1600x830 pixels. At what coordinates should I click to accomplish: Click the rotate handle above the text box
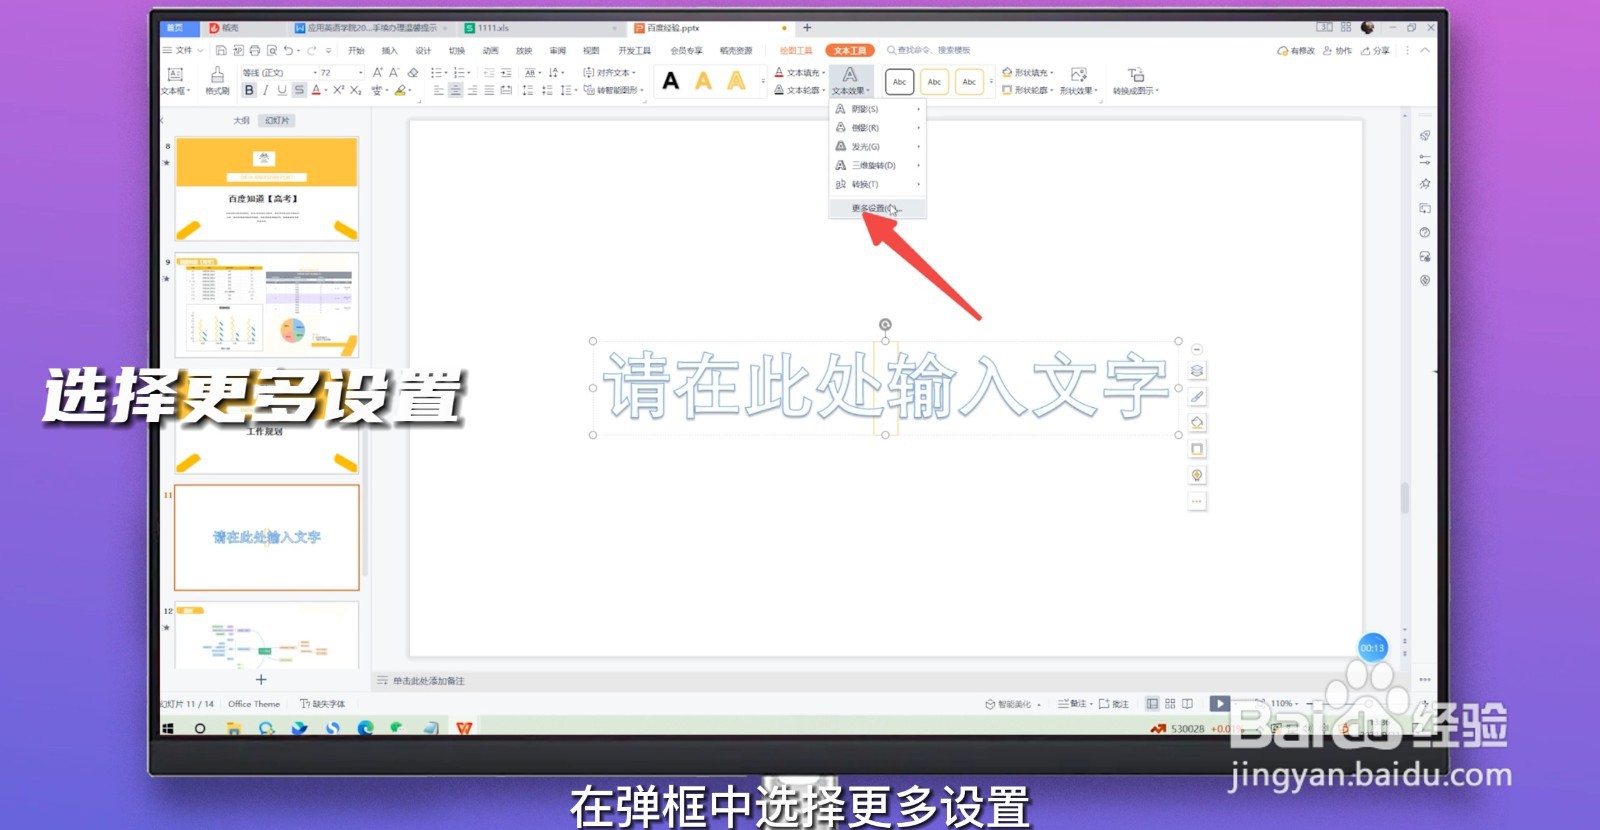pos(885,324)
